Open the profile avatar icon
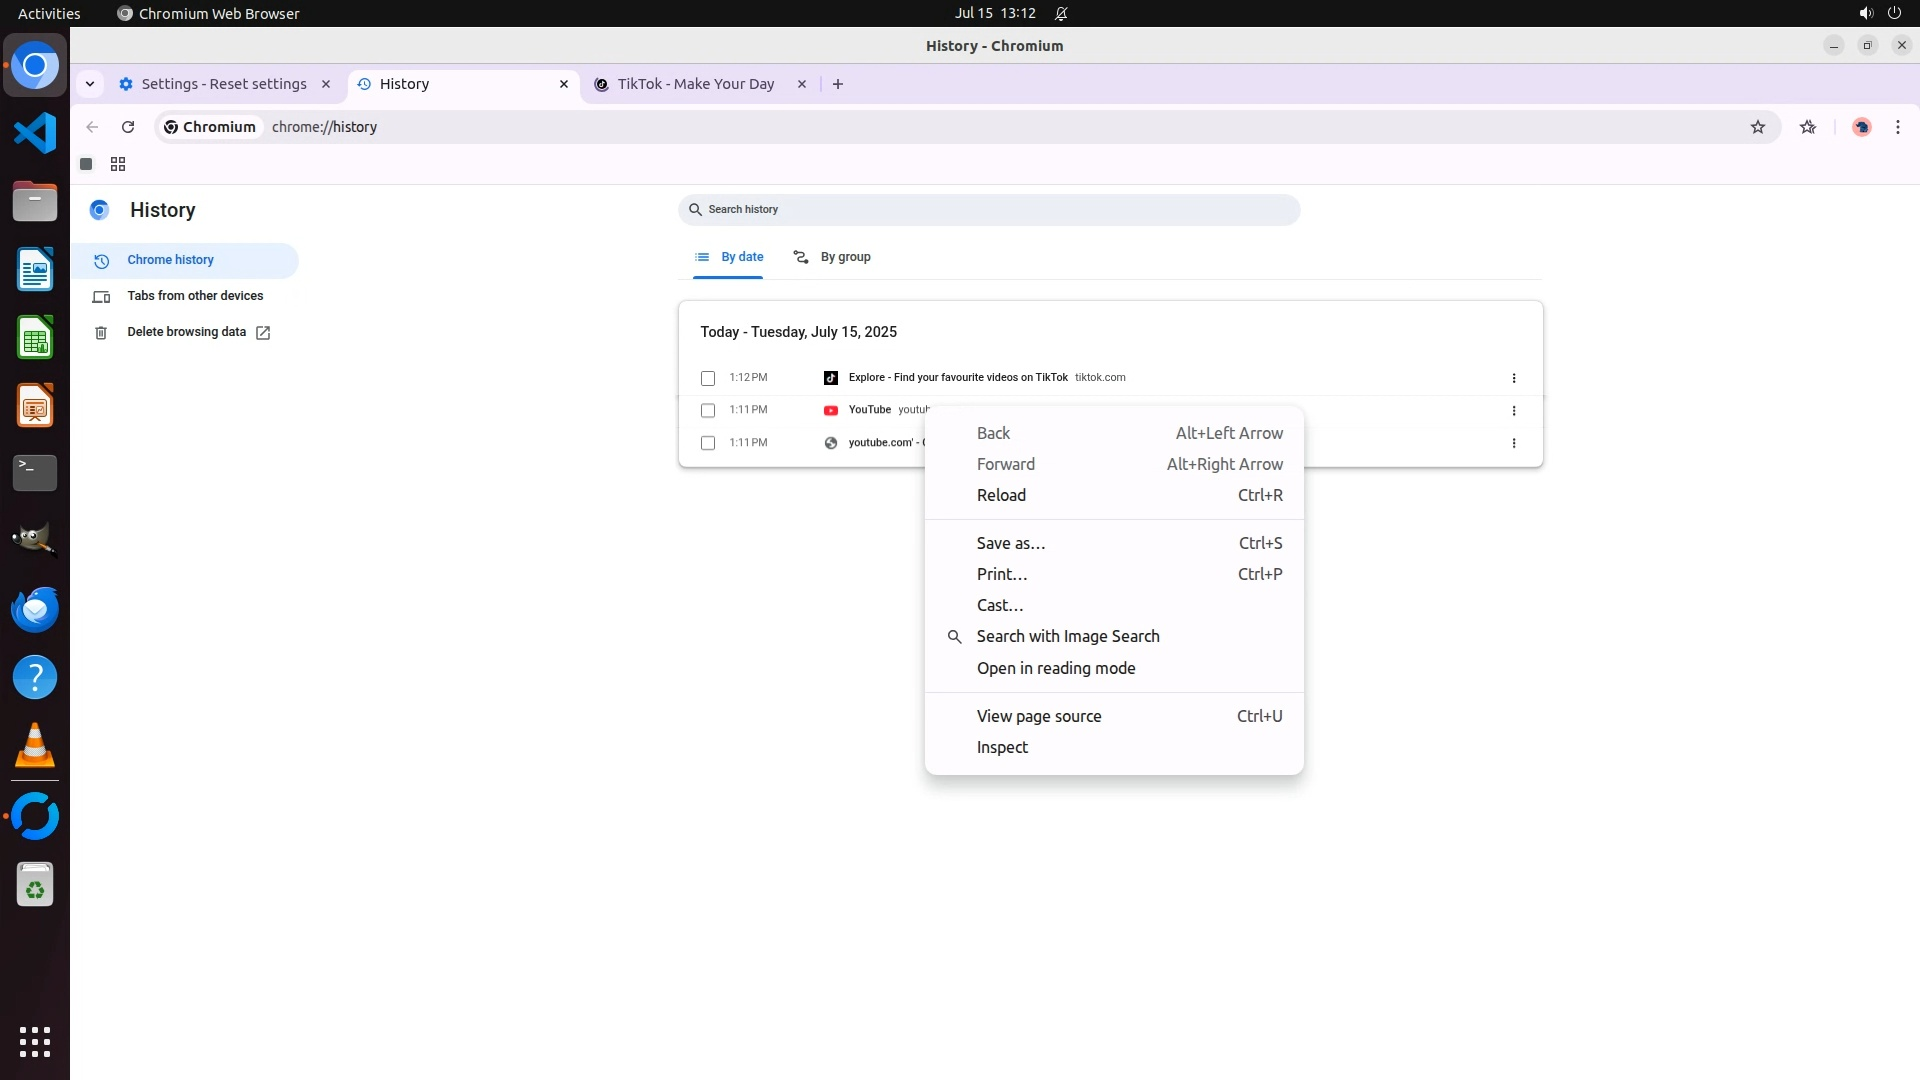The width and height of the screenshot is (1920, 1080). click(1861, 127)
